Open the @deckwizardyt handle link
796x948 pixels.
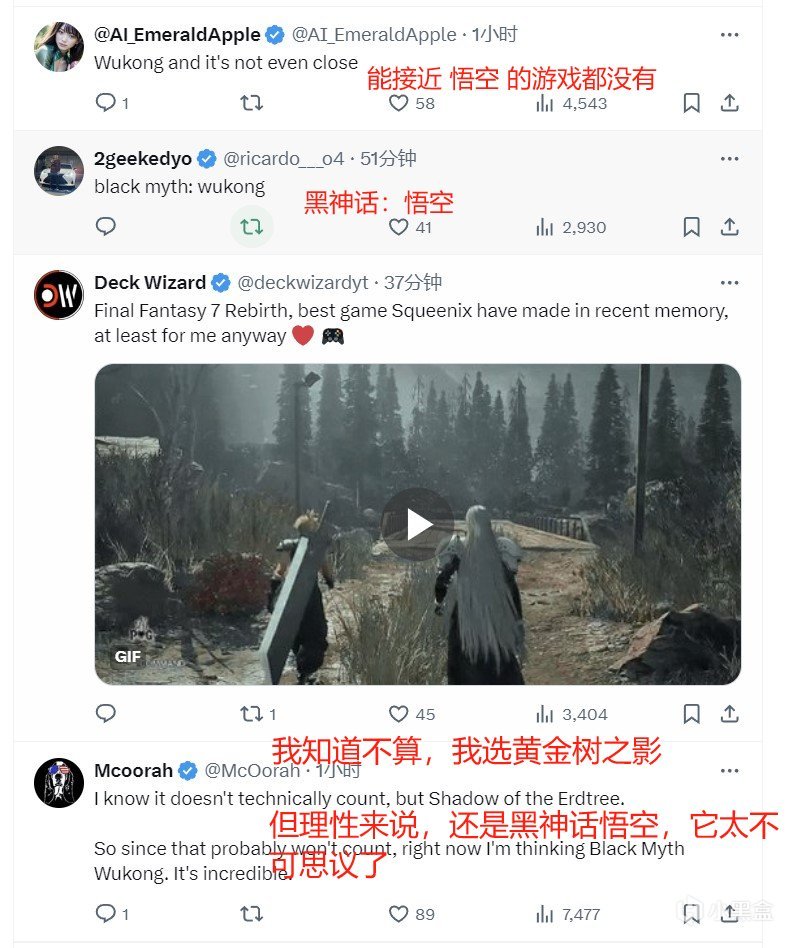tap(303, 282)
